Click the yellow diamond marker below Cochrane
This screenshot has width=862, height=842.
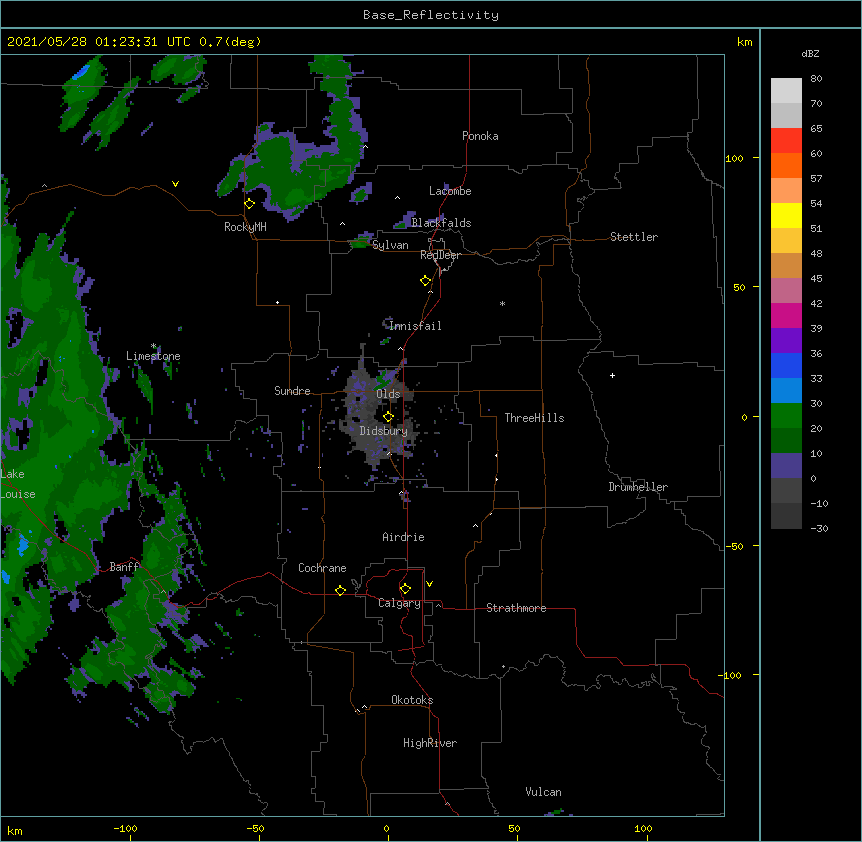(x=340, y=590)
